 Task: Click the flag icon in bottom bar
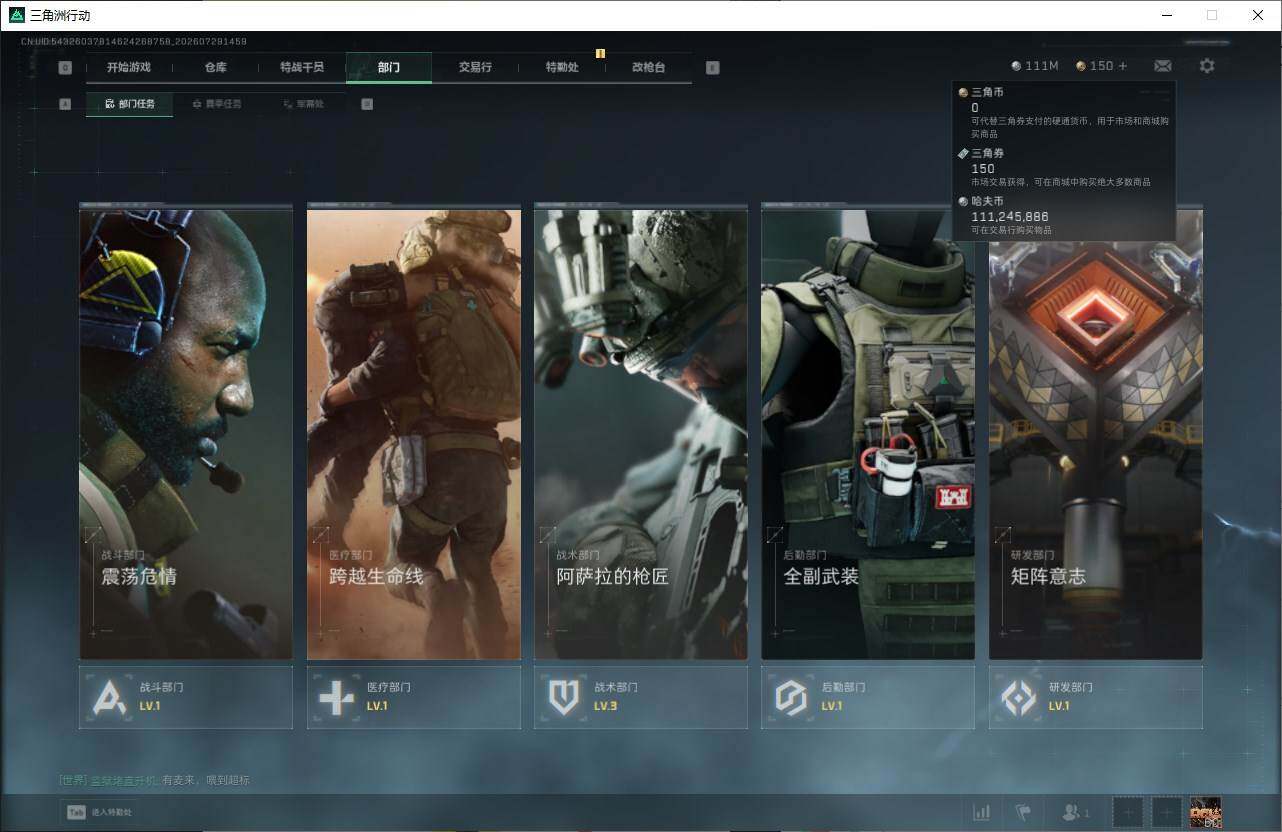(1023, 812)
